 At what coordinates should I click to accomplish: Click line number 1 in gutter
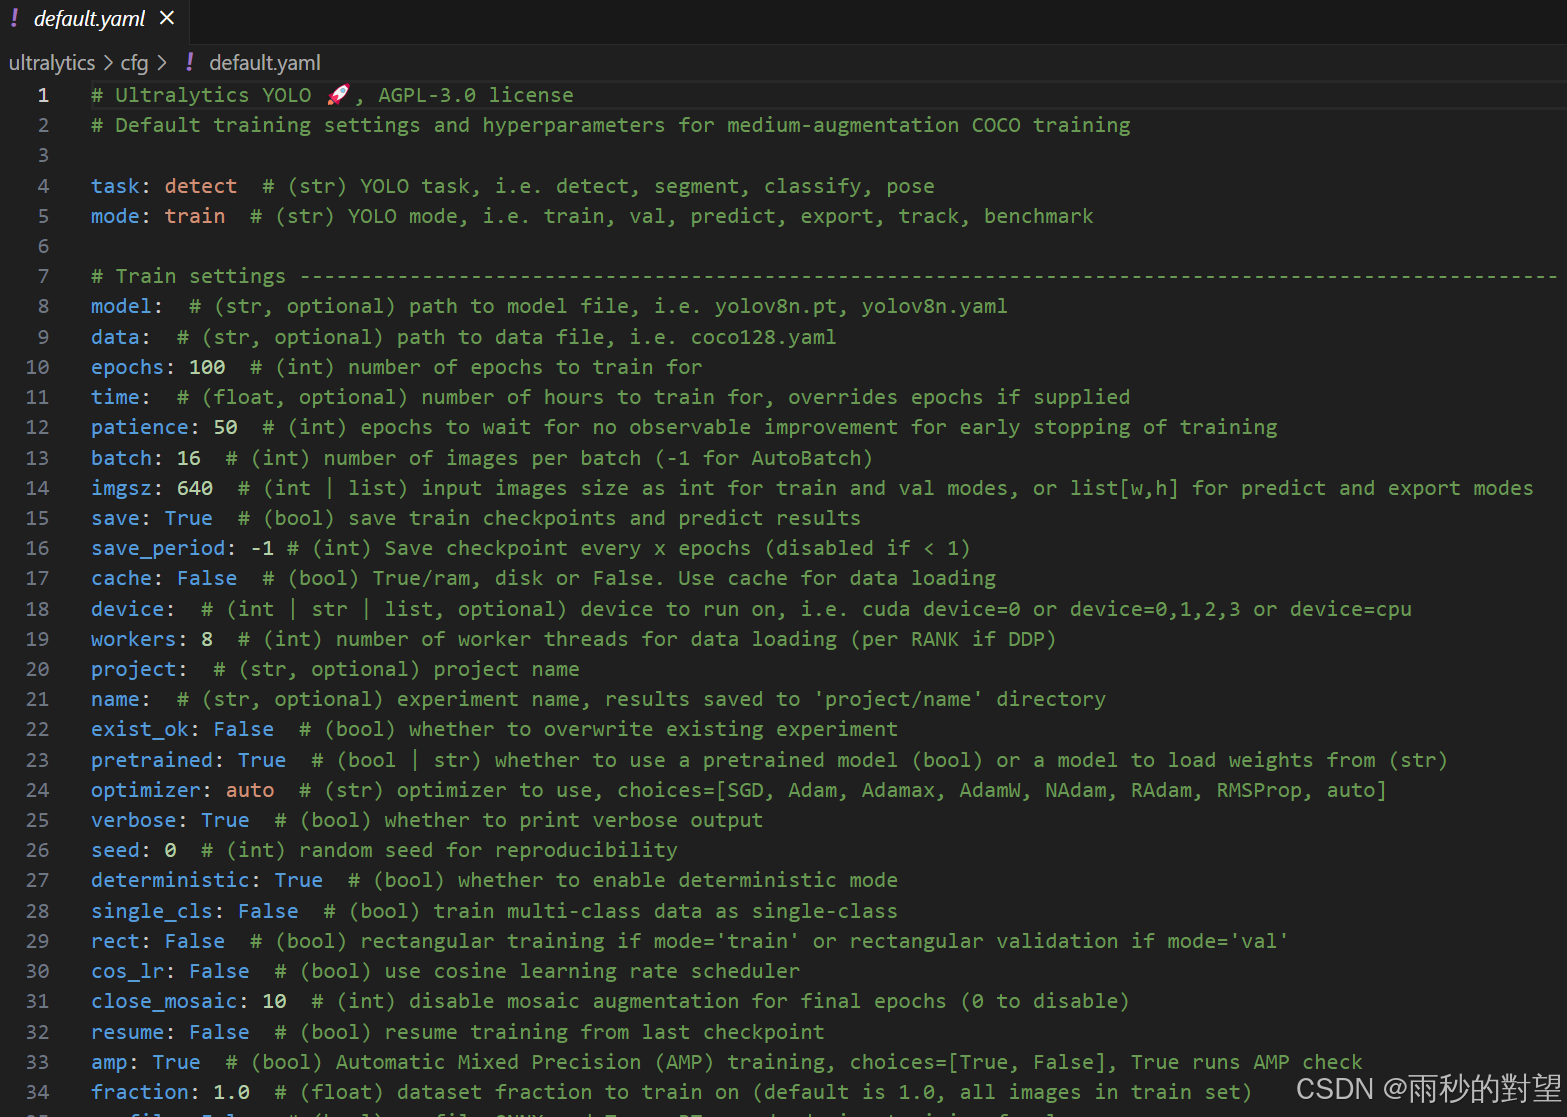point(43,95)
